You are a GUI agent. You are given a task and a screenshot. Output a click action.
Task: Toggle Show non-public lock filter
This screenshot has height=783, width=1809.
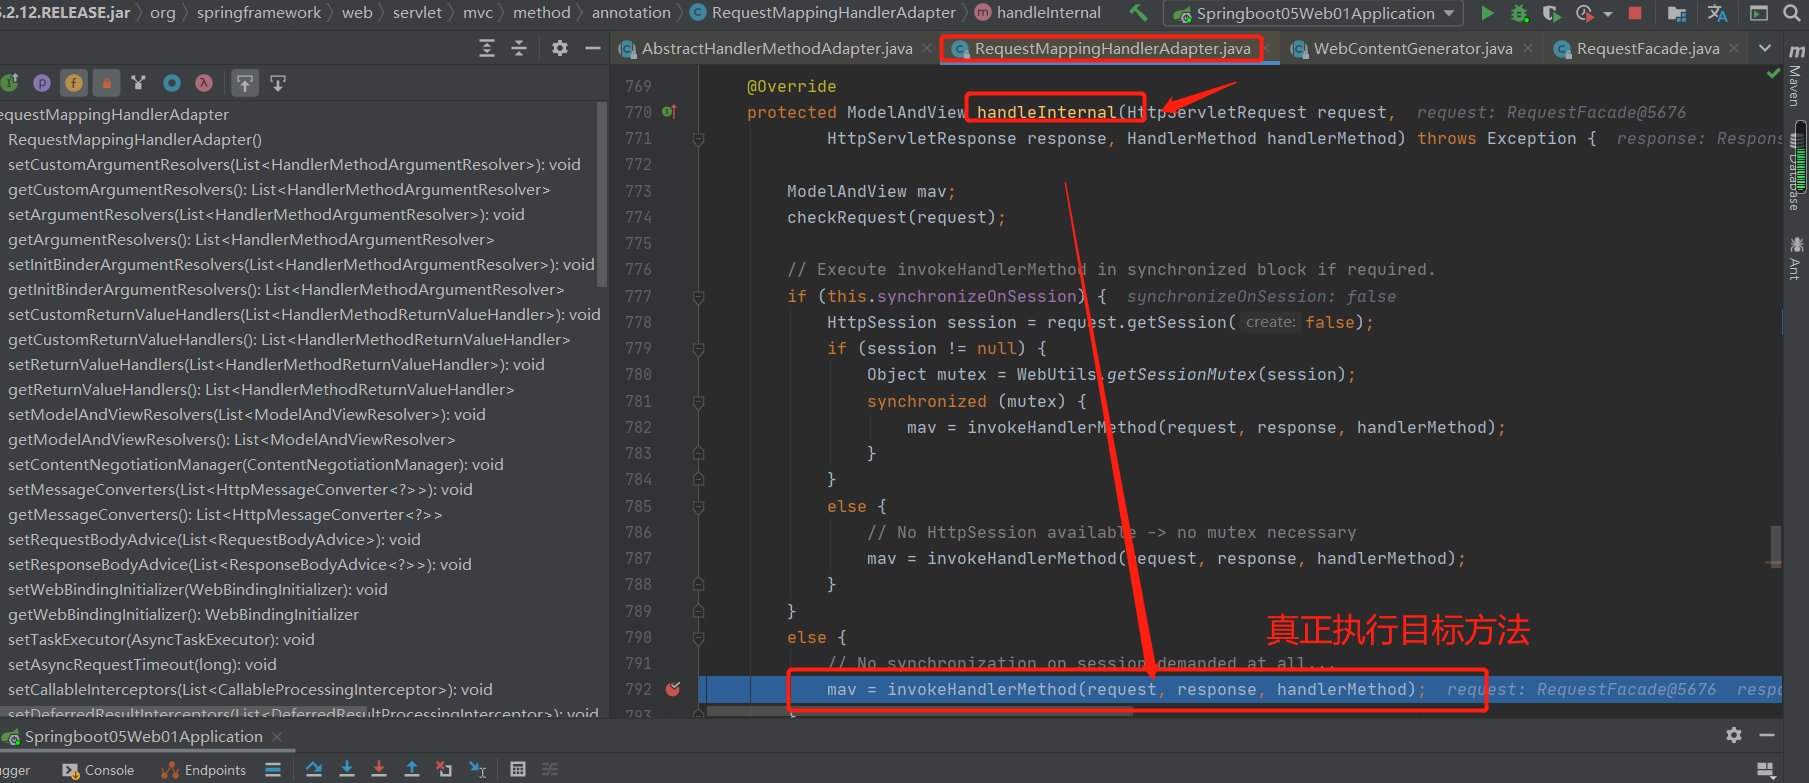tap(106, 83)
